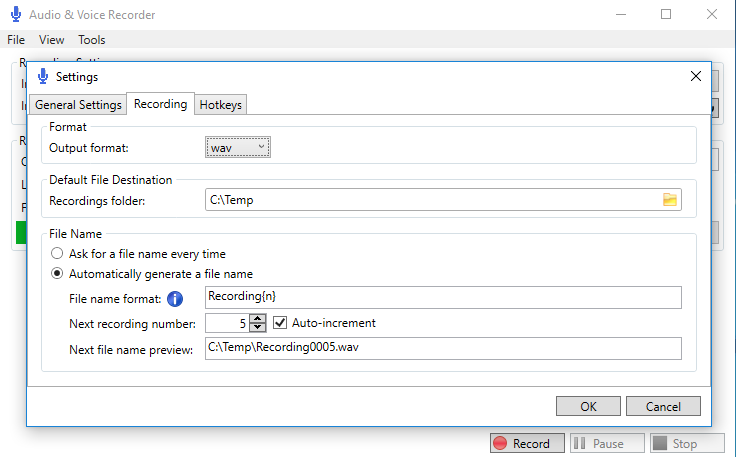The height and width of the screenshot is (457, 736).
Task: Switch to the General Settings tab
Action: [78, 105]
